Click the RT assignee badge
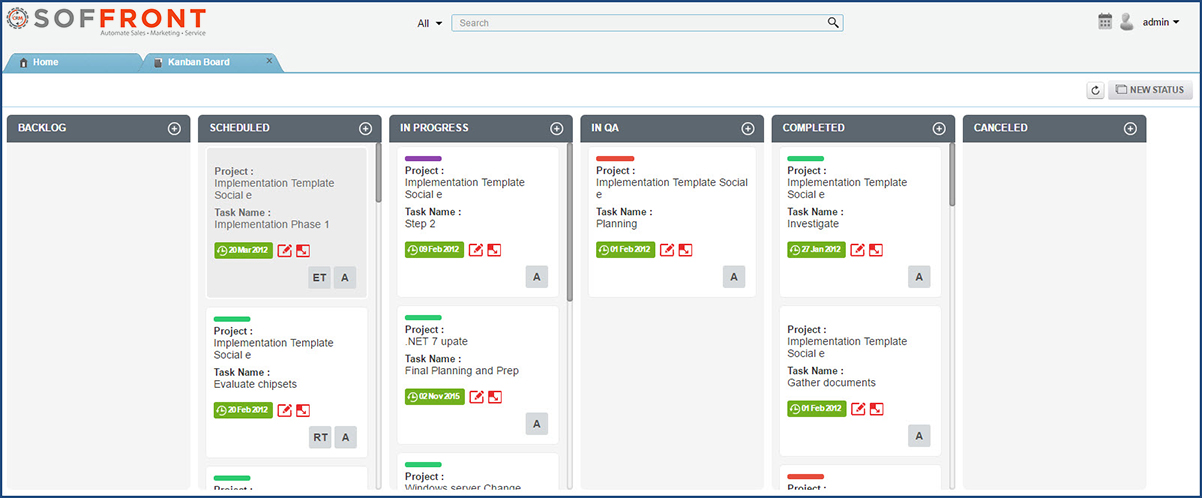The height and width of the screenshot is (498, 1202). pos(320,437)
